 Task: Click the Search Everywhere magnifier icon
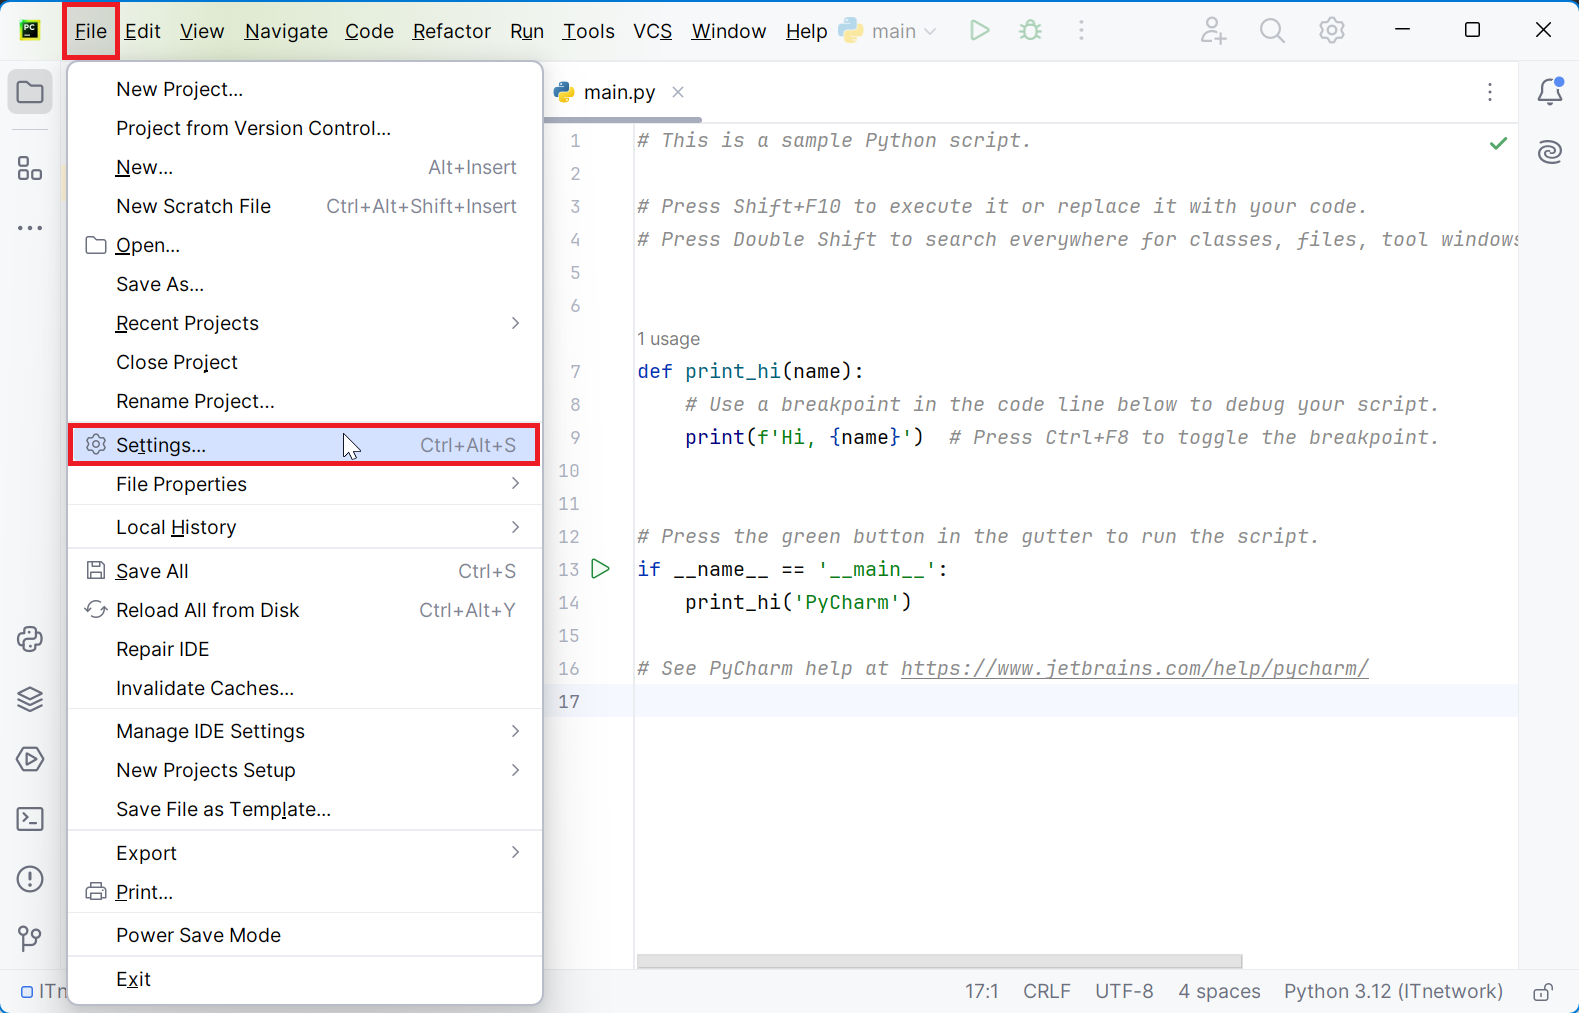(x=1272, y=31)
